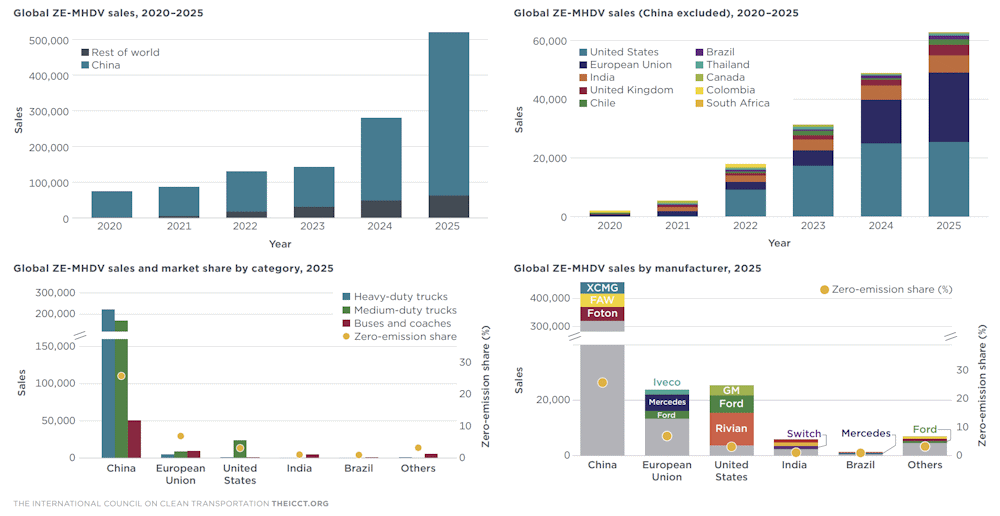Click the 'Year' axis label under global sales chart
The image size is (1000, 516).
(280, 244)
